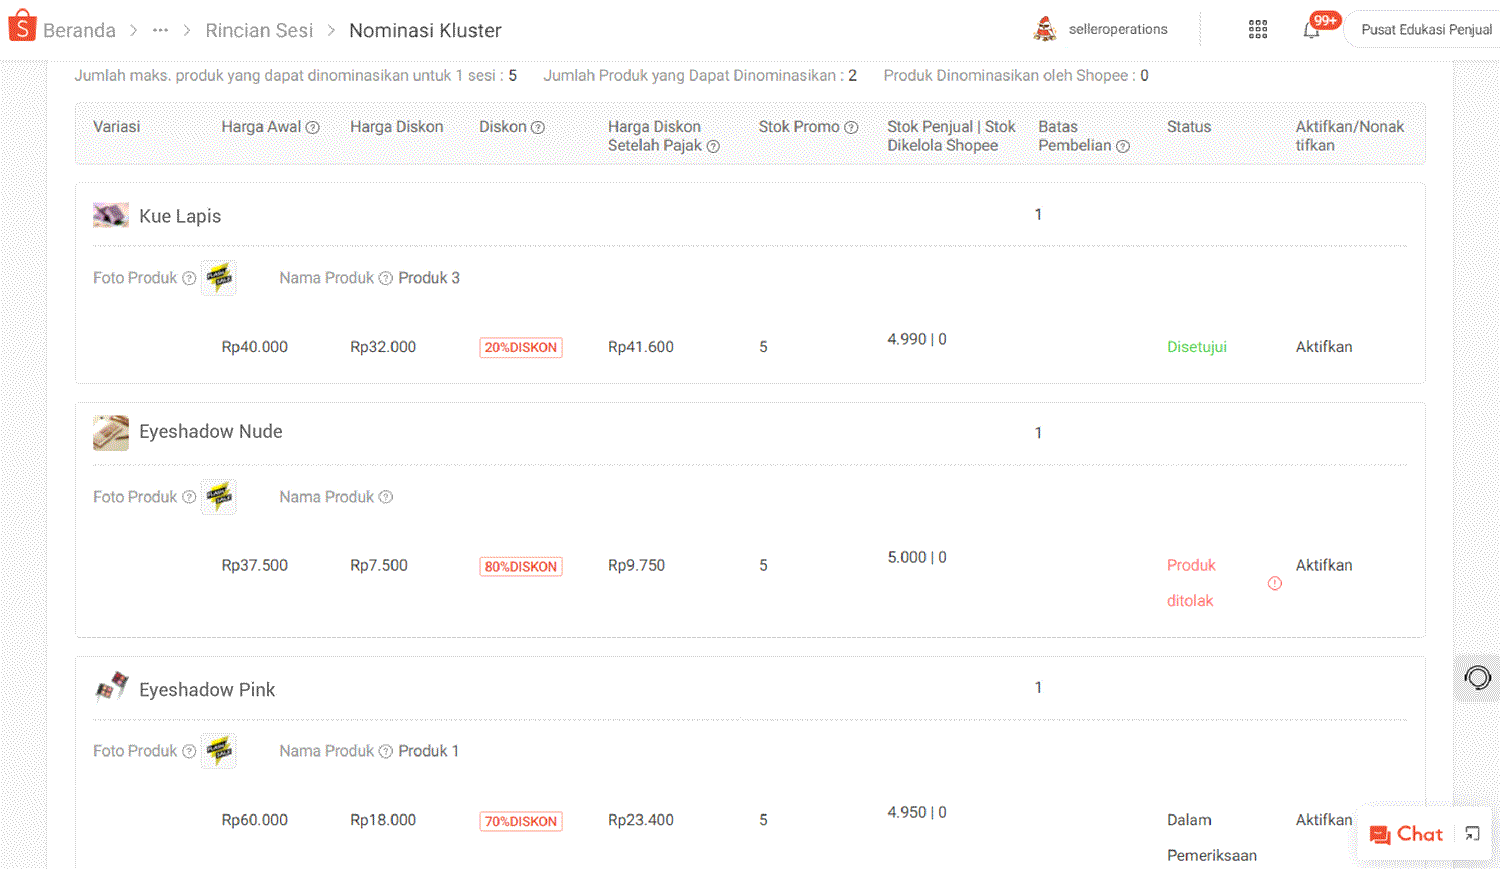Click the flash sale badge beside Foto Produk
The image size is (1500, 869).
(x=219, y=277)
